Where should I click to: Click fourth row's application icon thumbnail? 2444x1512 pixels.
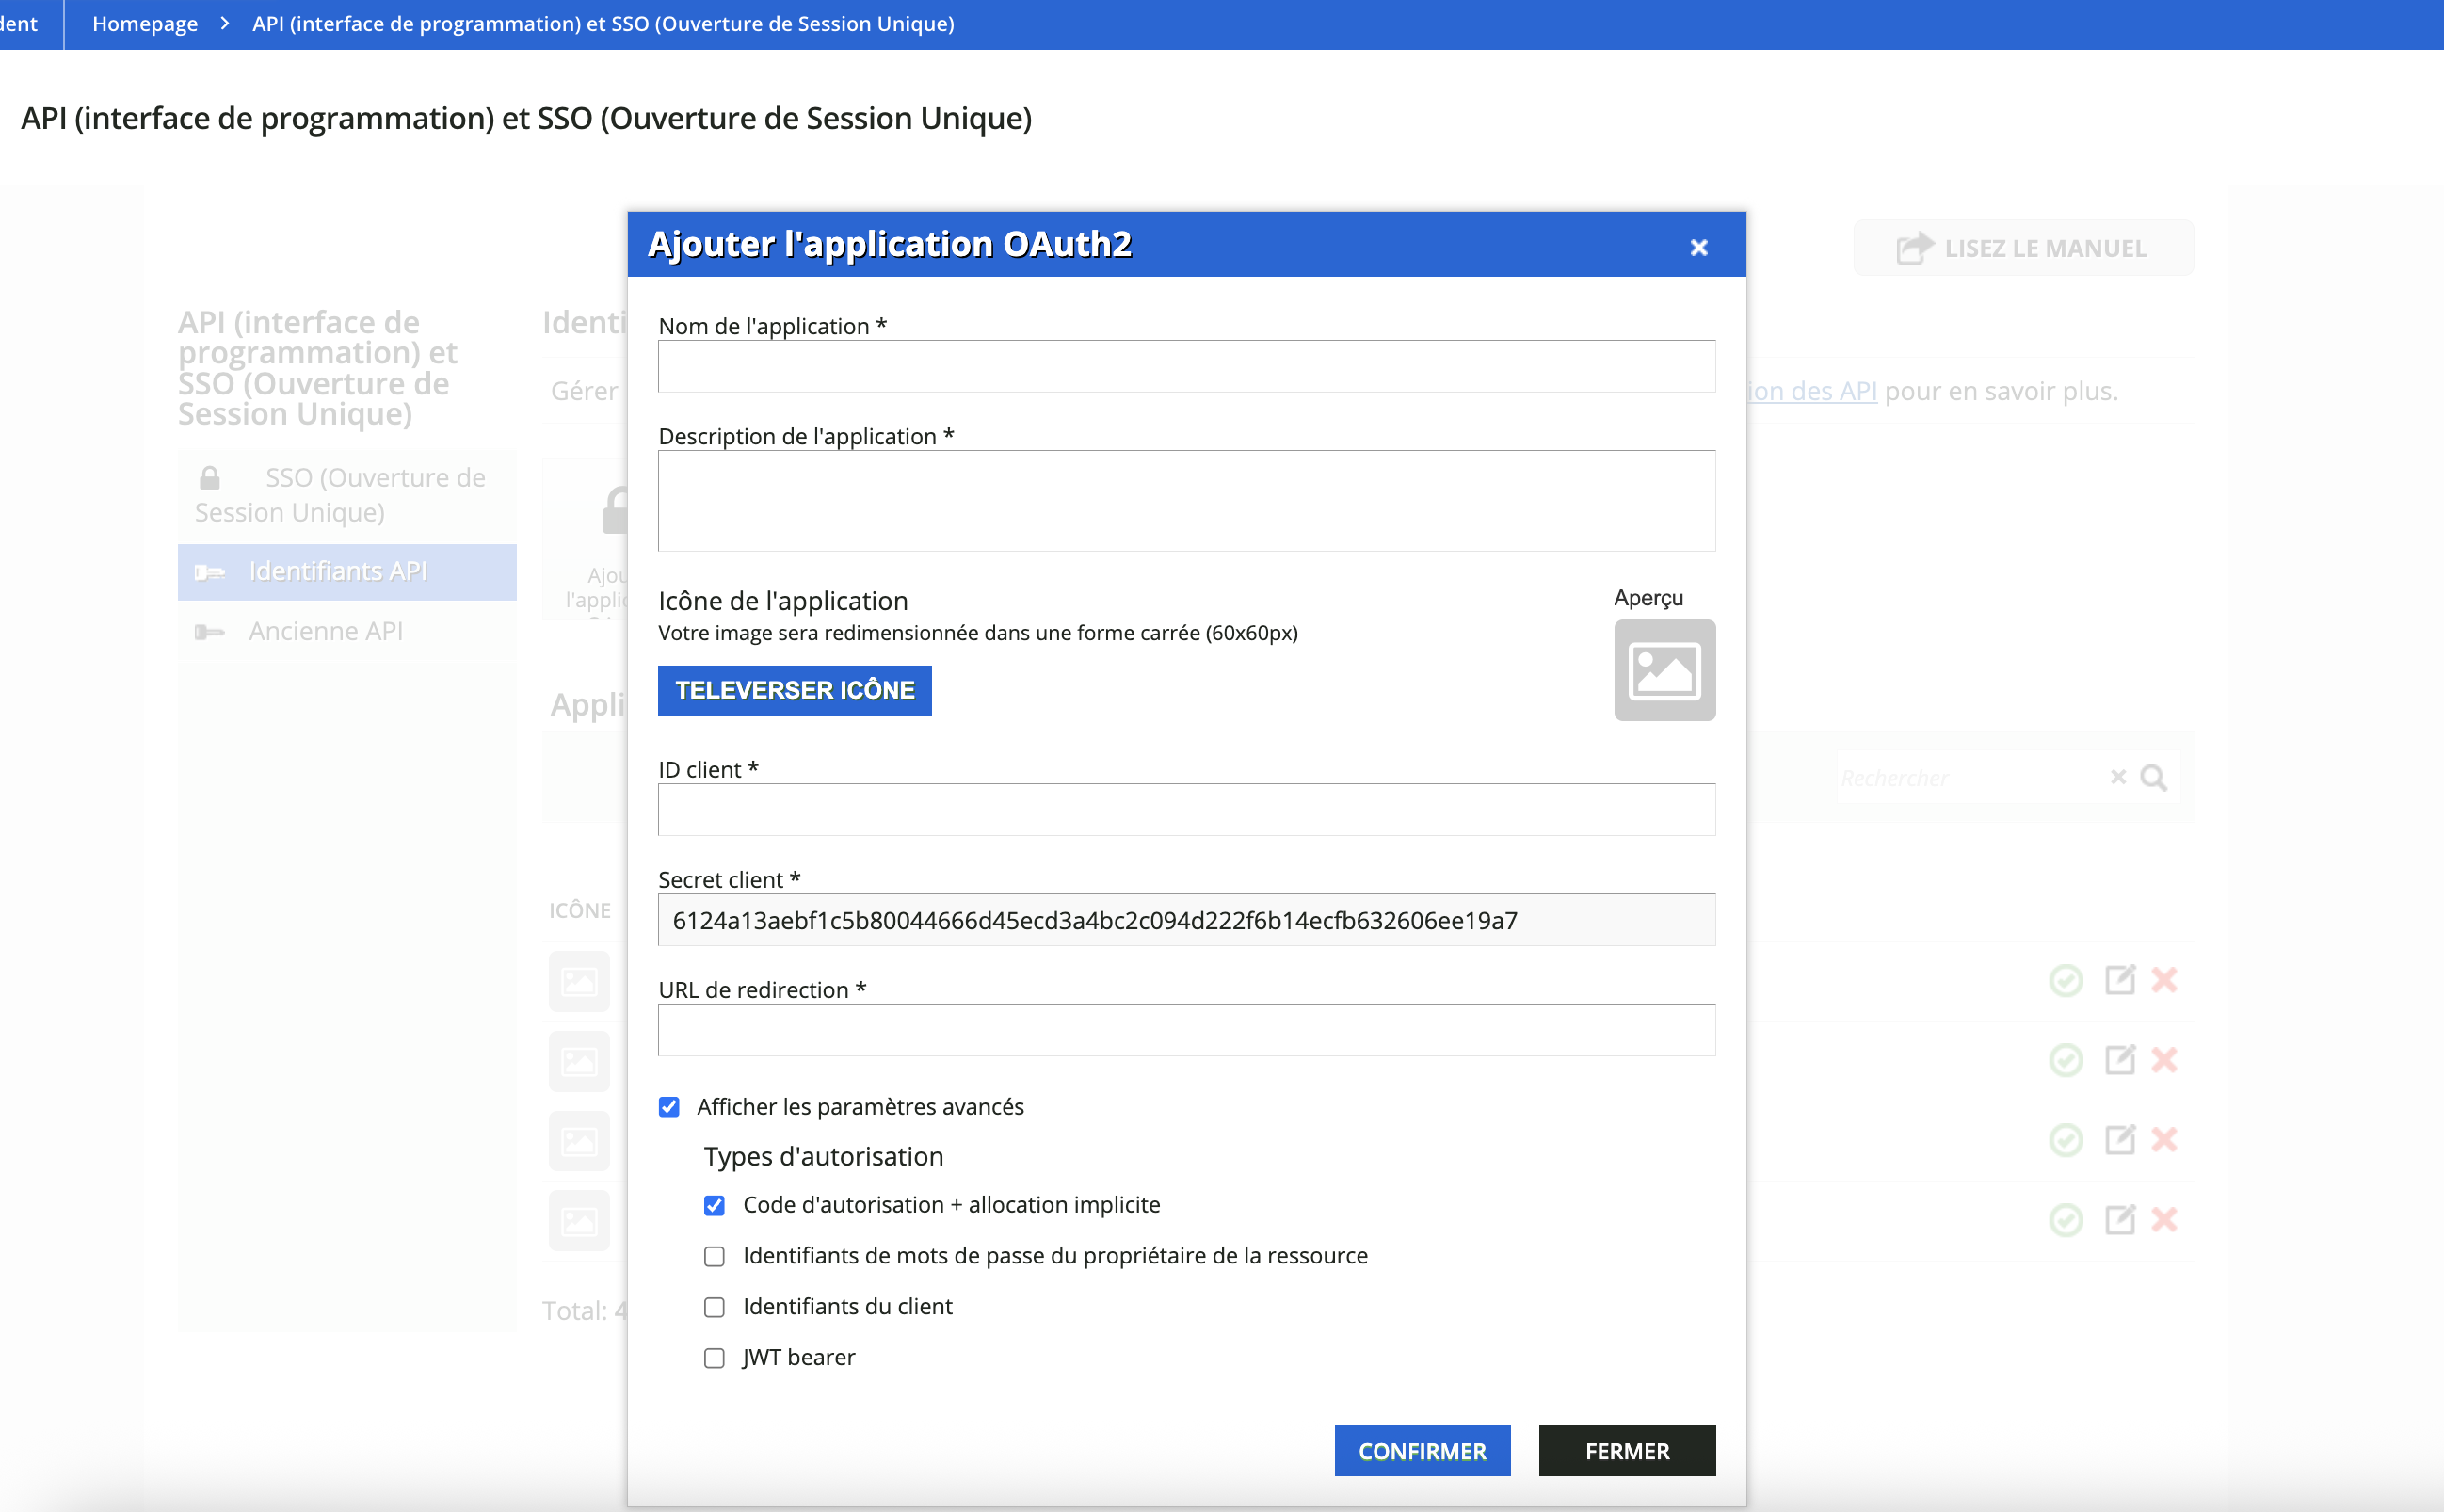pos(579,1221)
